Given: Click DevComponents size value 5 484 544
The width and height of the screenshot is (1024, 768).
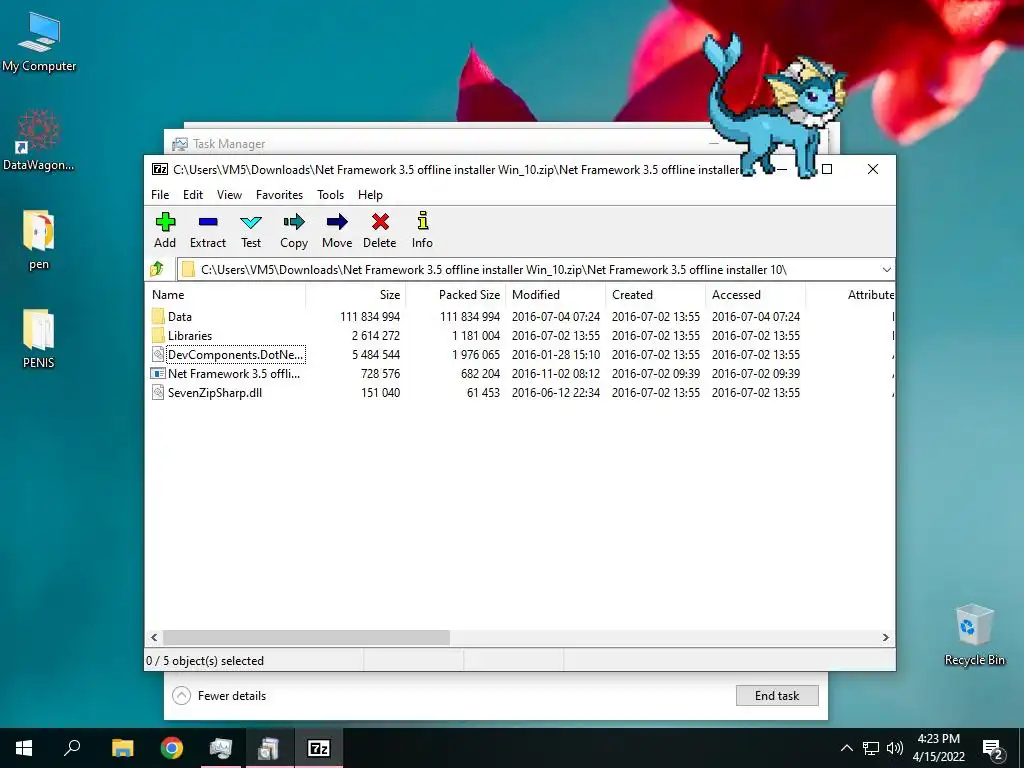Looking at the screenshot, I should point(376,355).
